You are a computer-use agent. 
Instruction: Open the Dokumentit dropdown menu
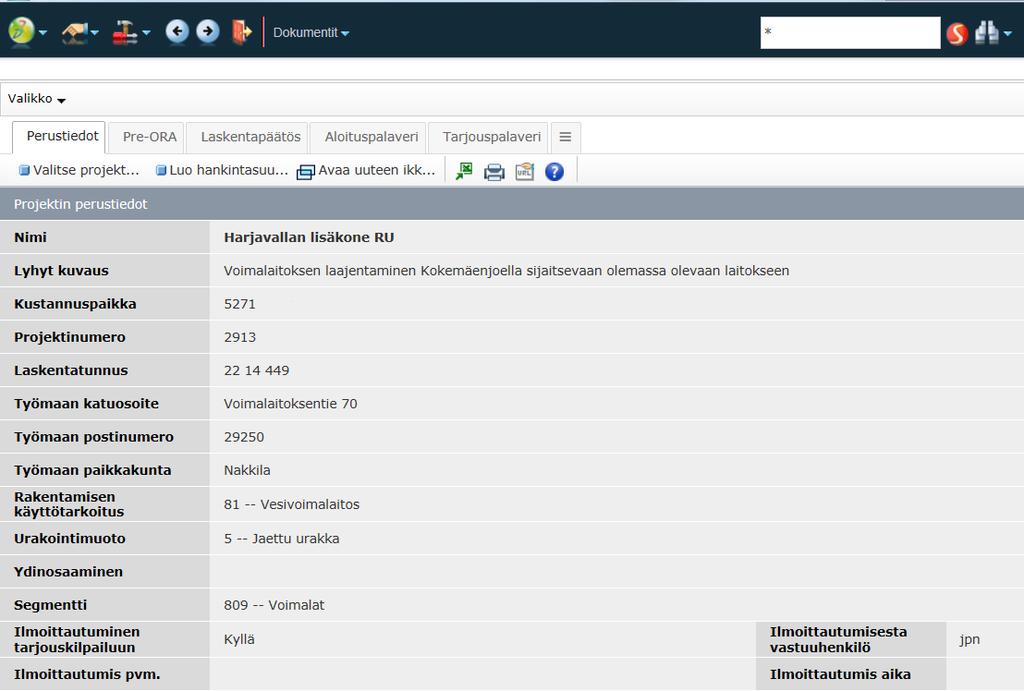pyautogui.click(x=311, y=32)
